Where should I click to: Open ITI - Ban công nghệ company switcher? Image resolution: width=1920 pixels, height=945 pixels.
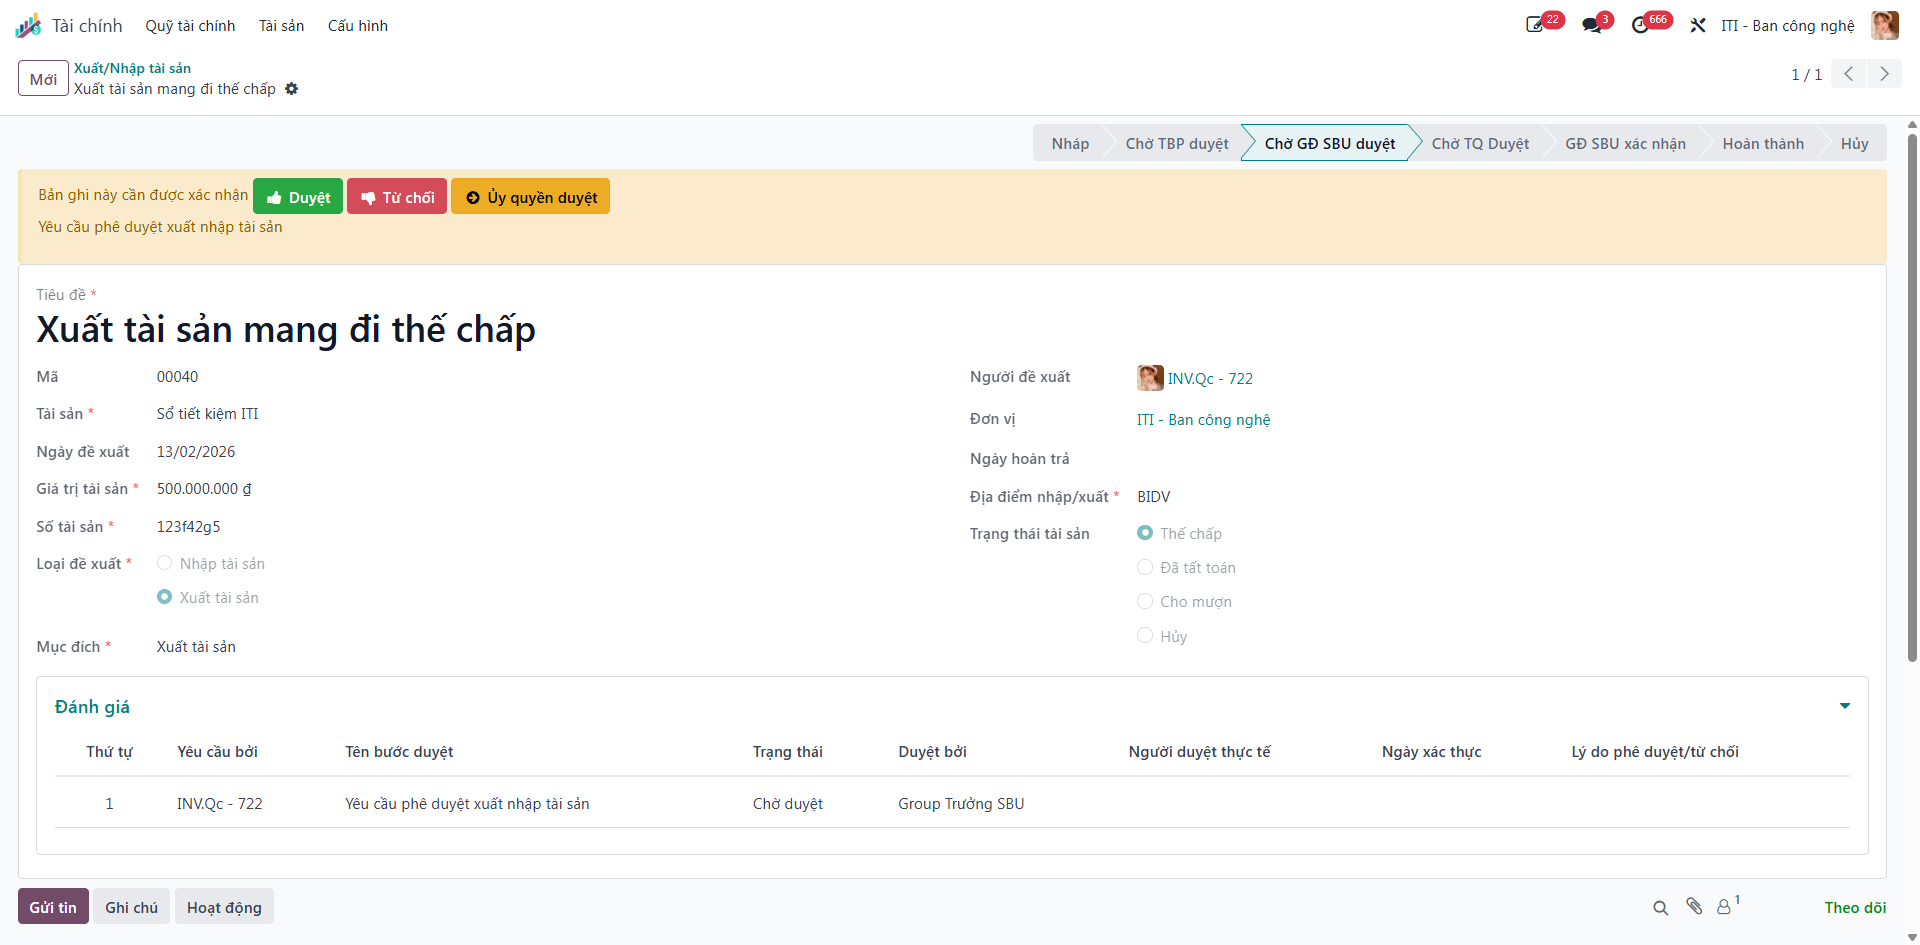pyautogui.click(x=1787, y=26)
